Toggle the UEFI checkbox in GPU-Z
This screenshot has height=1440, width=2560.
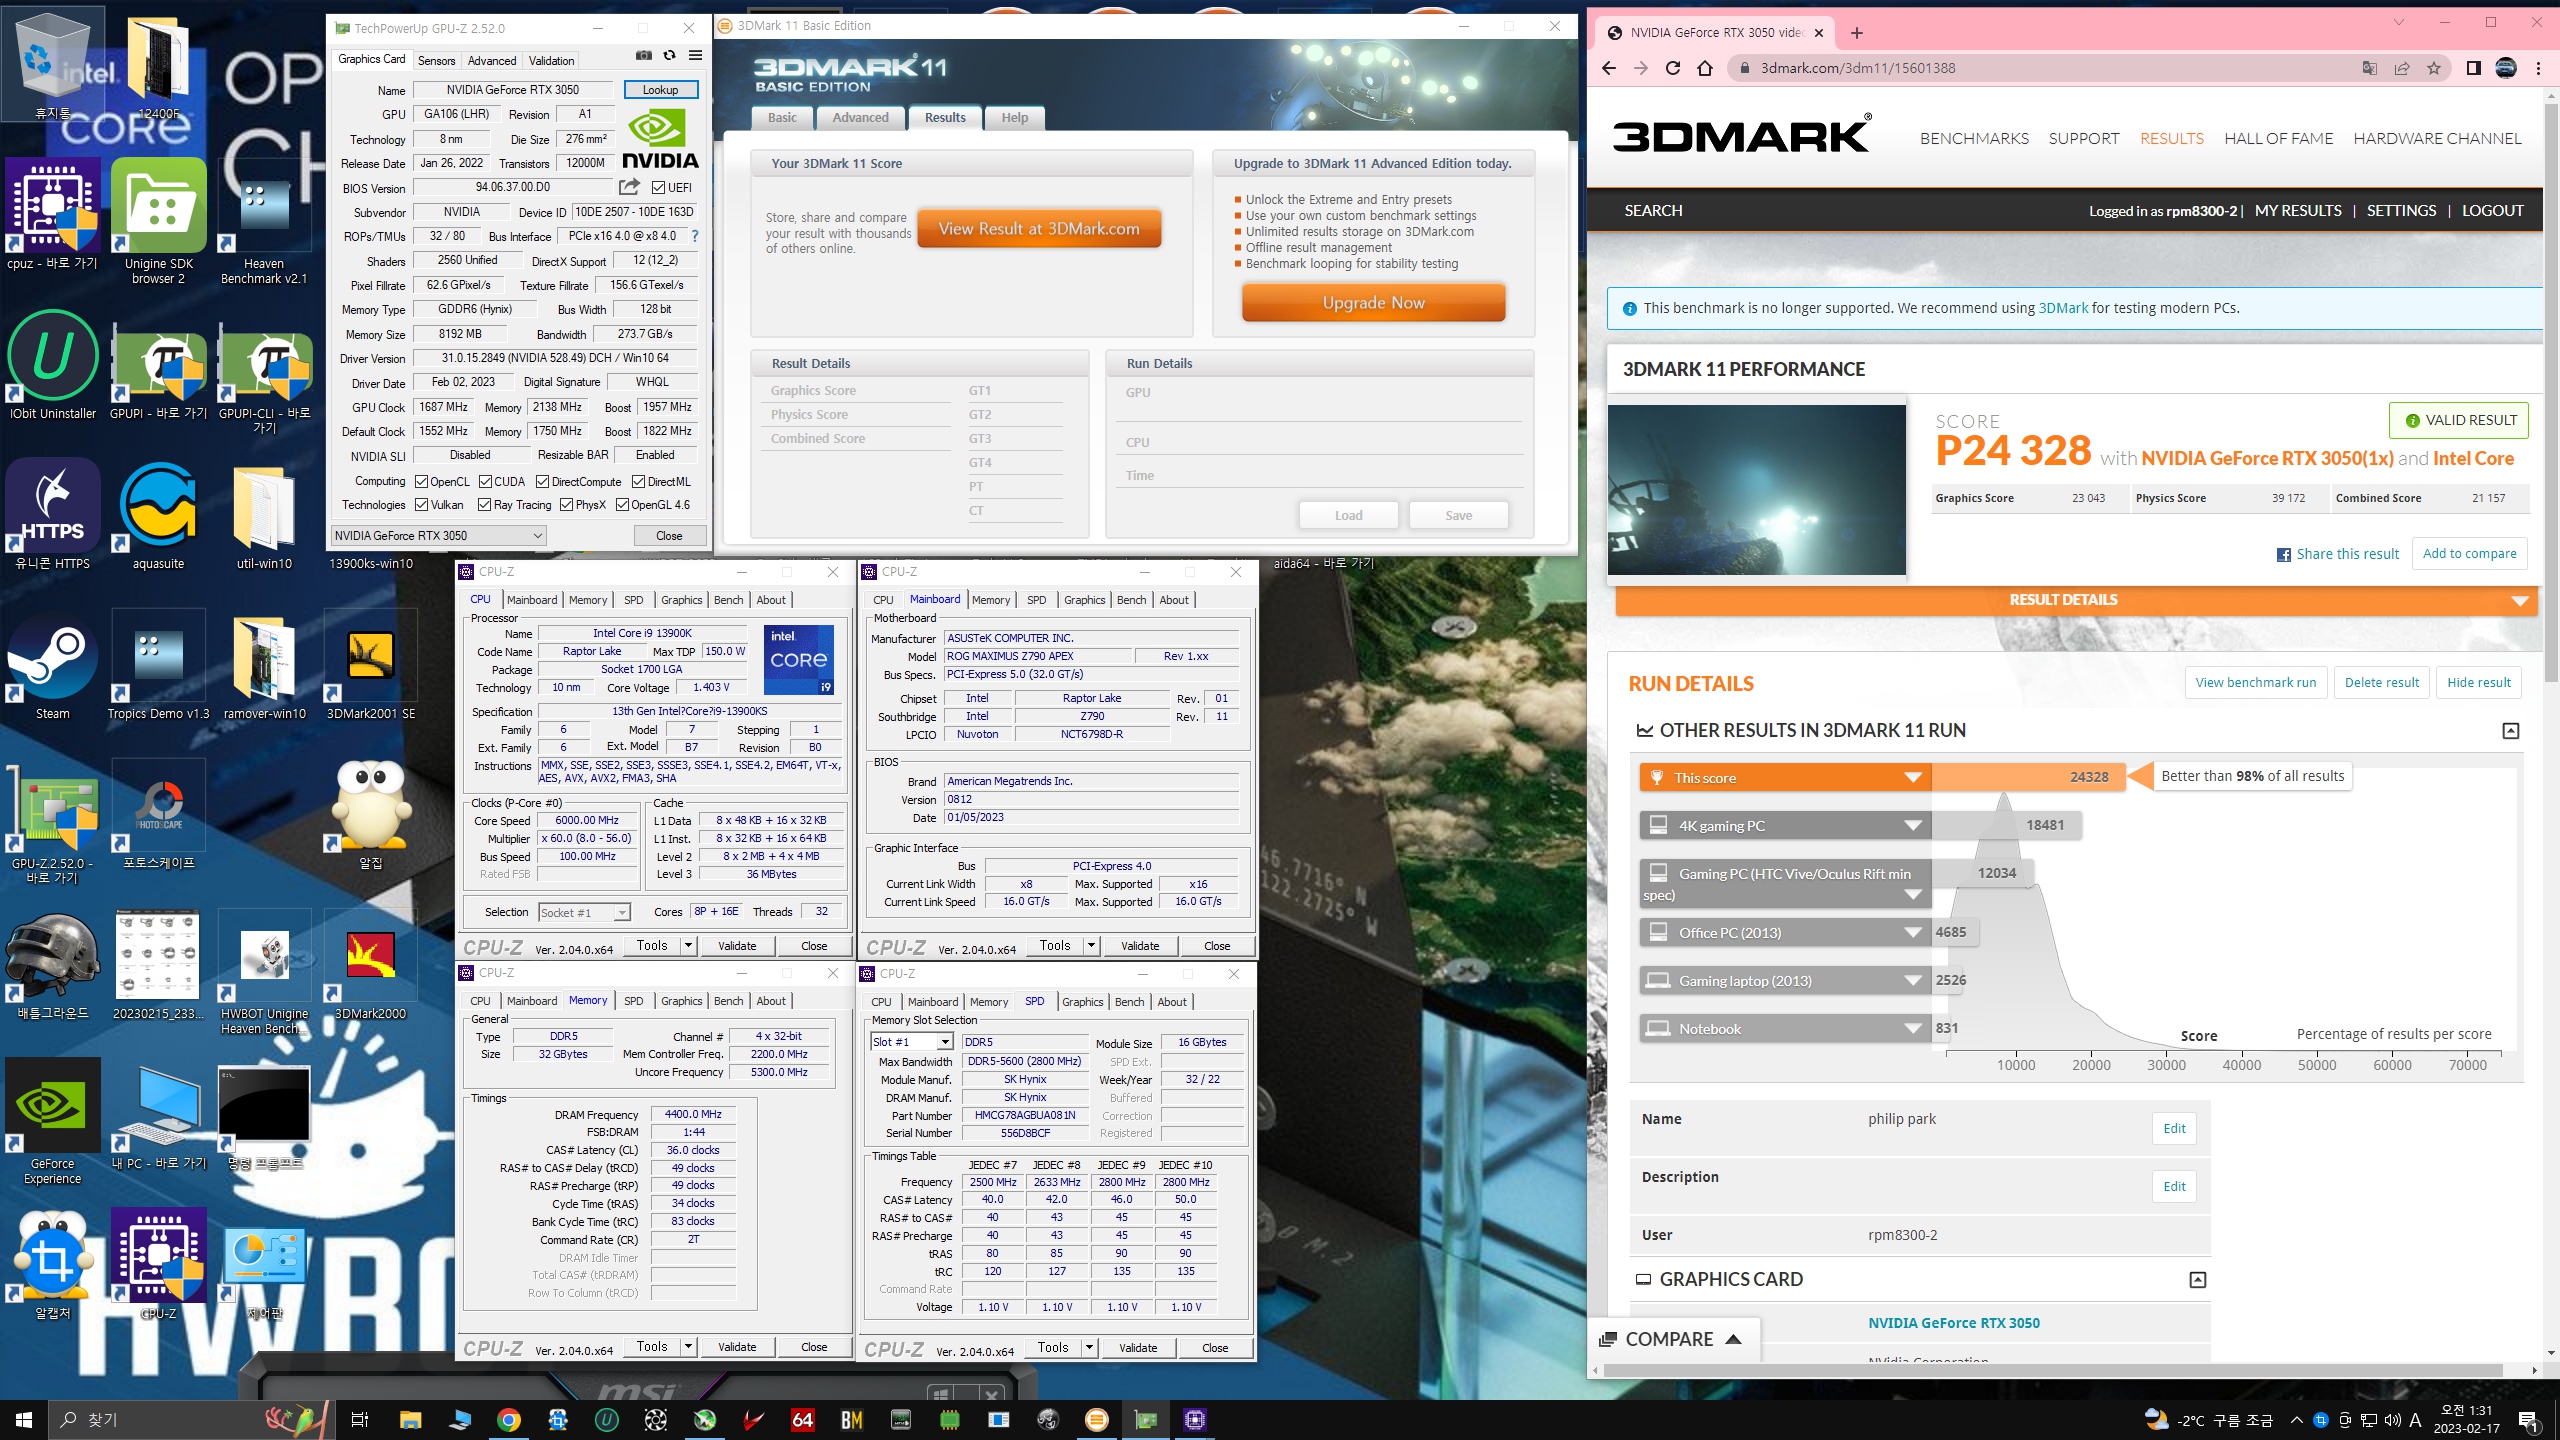[x=659, y=187]
